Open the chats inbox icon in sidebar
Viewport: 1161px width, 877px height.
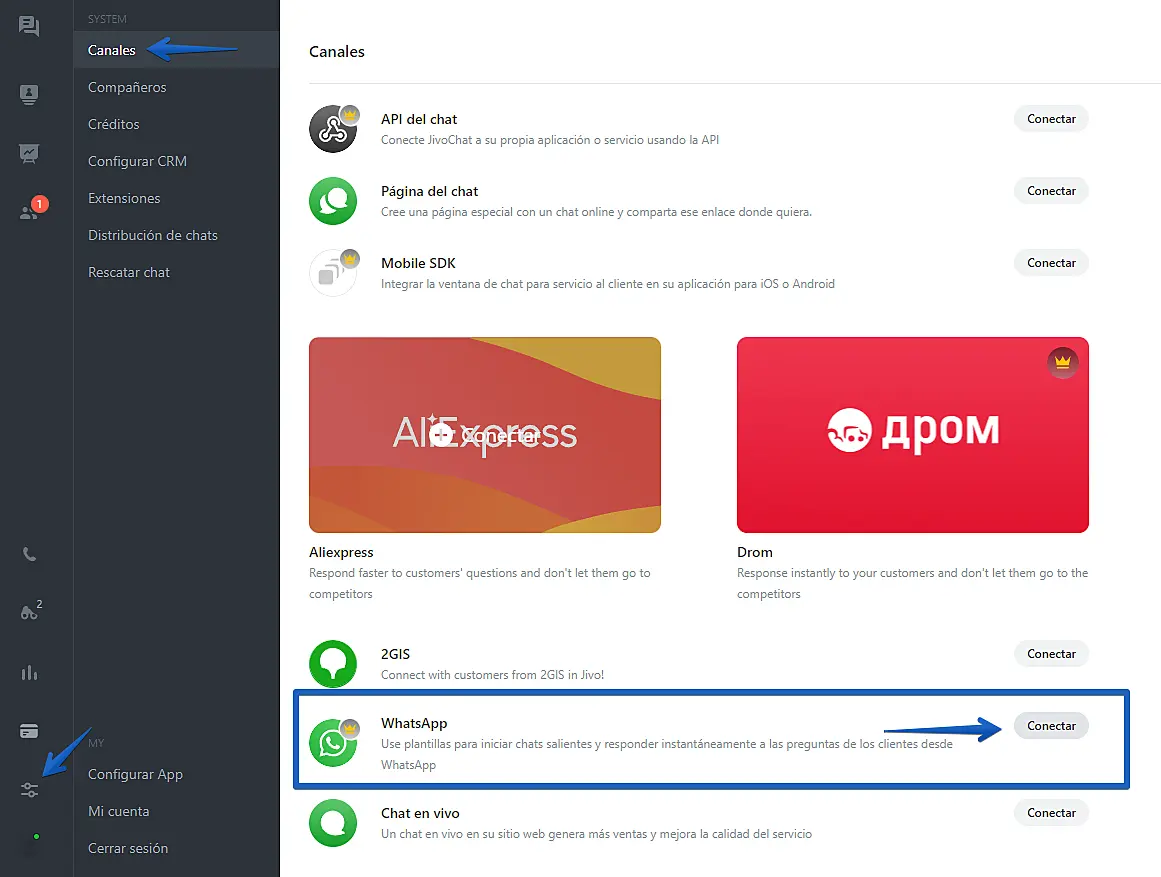point(29,27)
